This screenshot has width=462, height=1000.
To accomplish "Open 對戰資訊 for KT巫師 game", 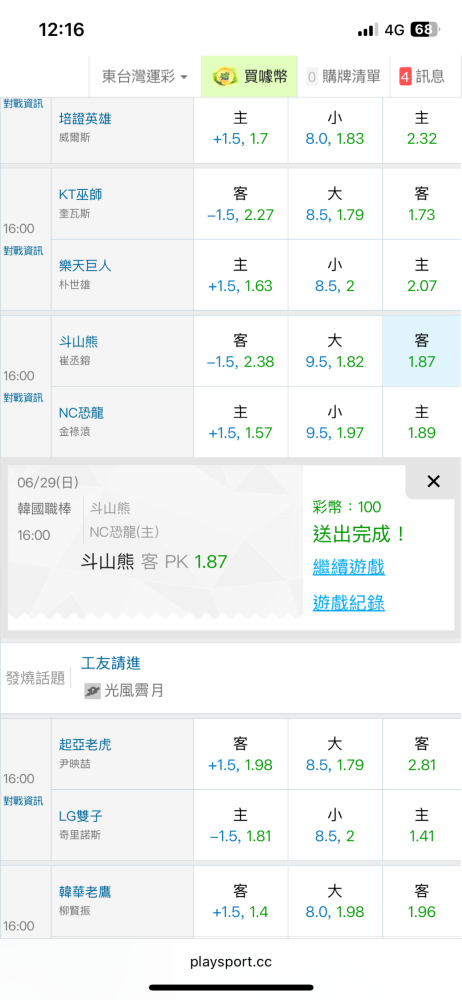I will 24,250.
